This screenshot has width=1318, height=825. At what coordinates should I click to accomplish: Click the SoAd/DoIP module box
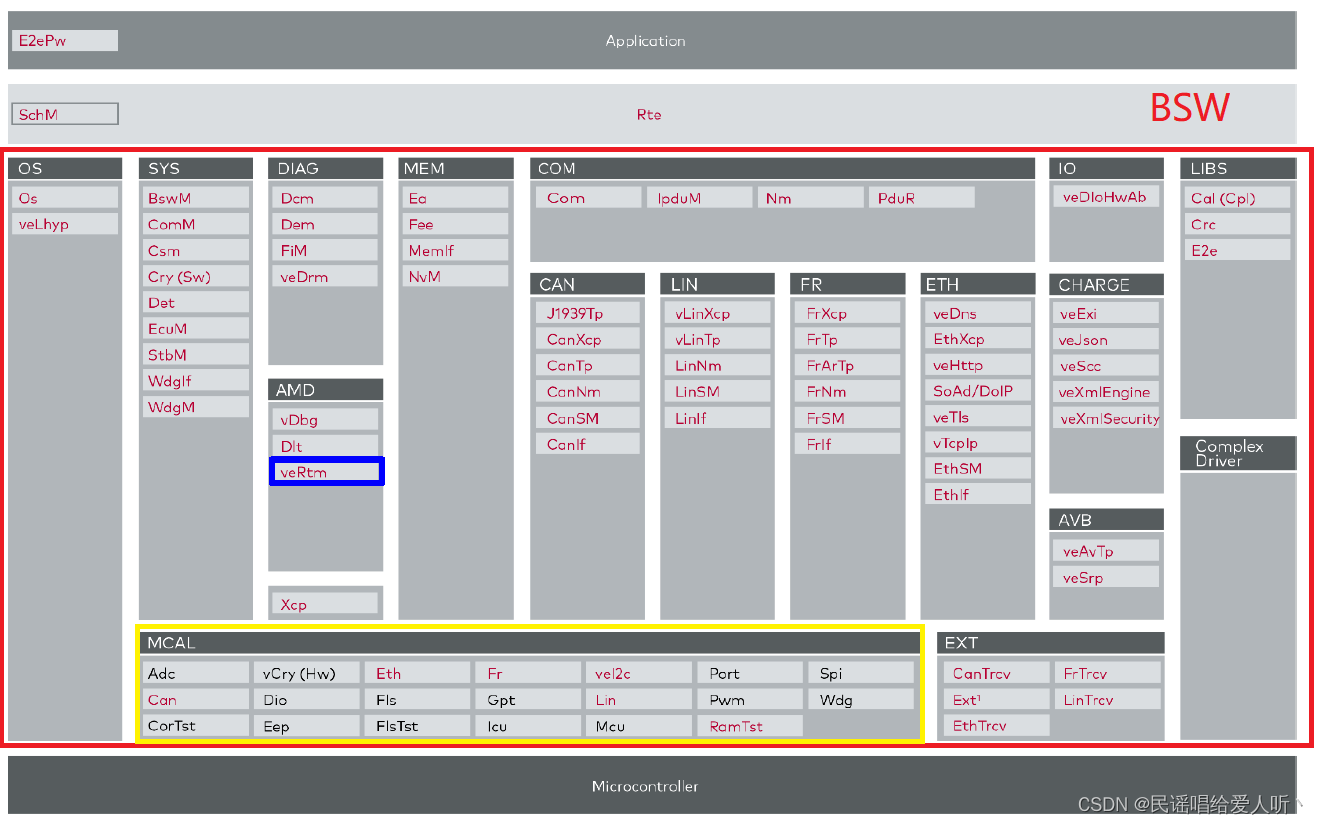click(x=978, y=391)
